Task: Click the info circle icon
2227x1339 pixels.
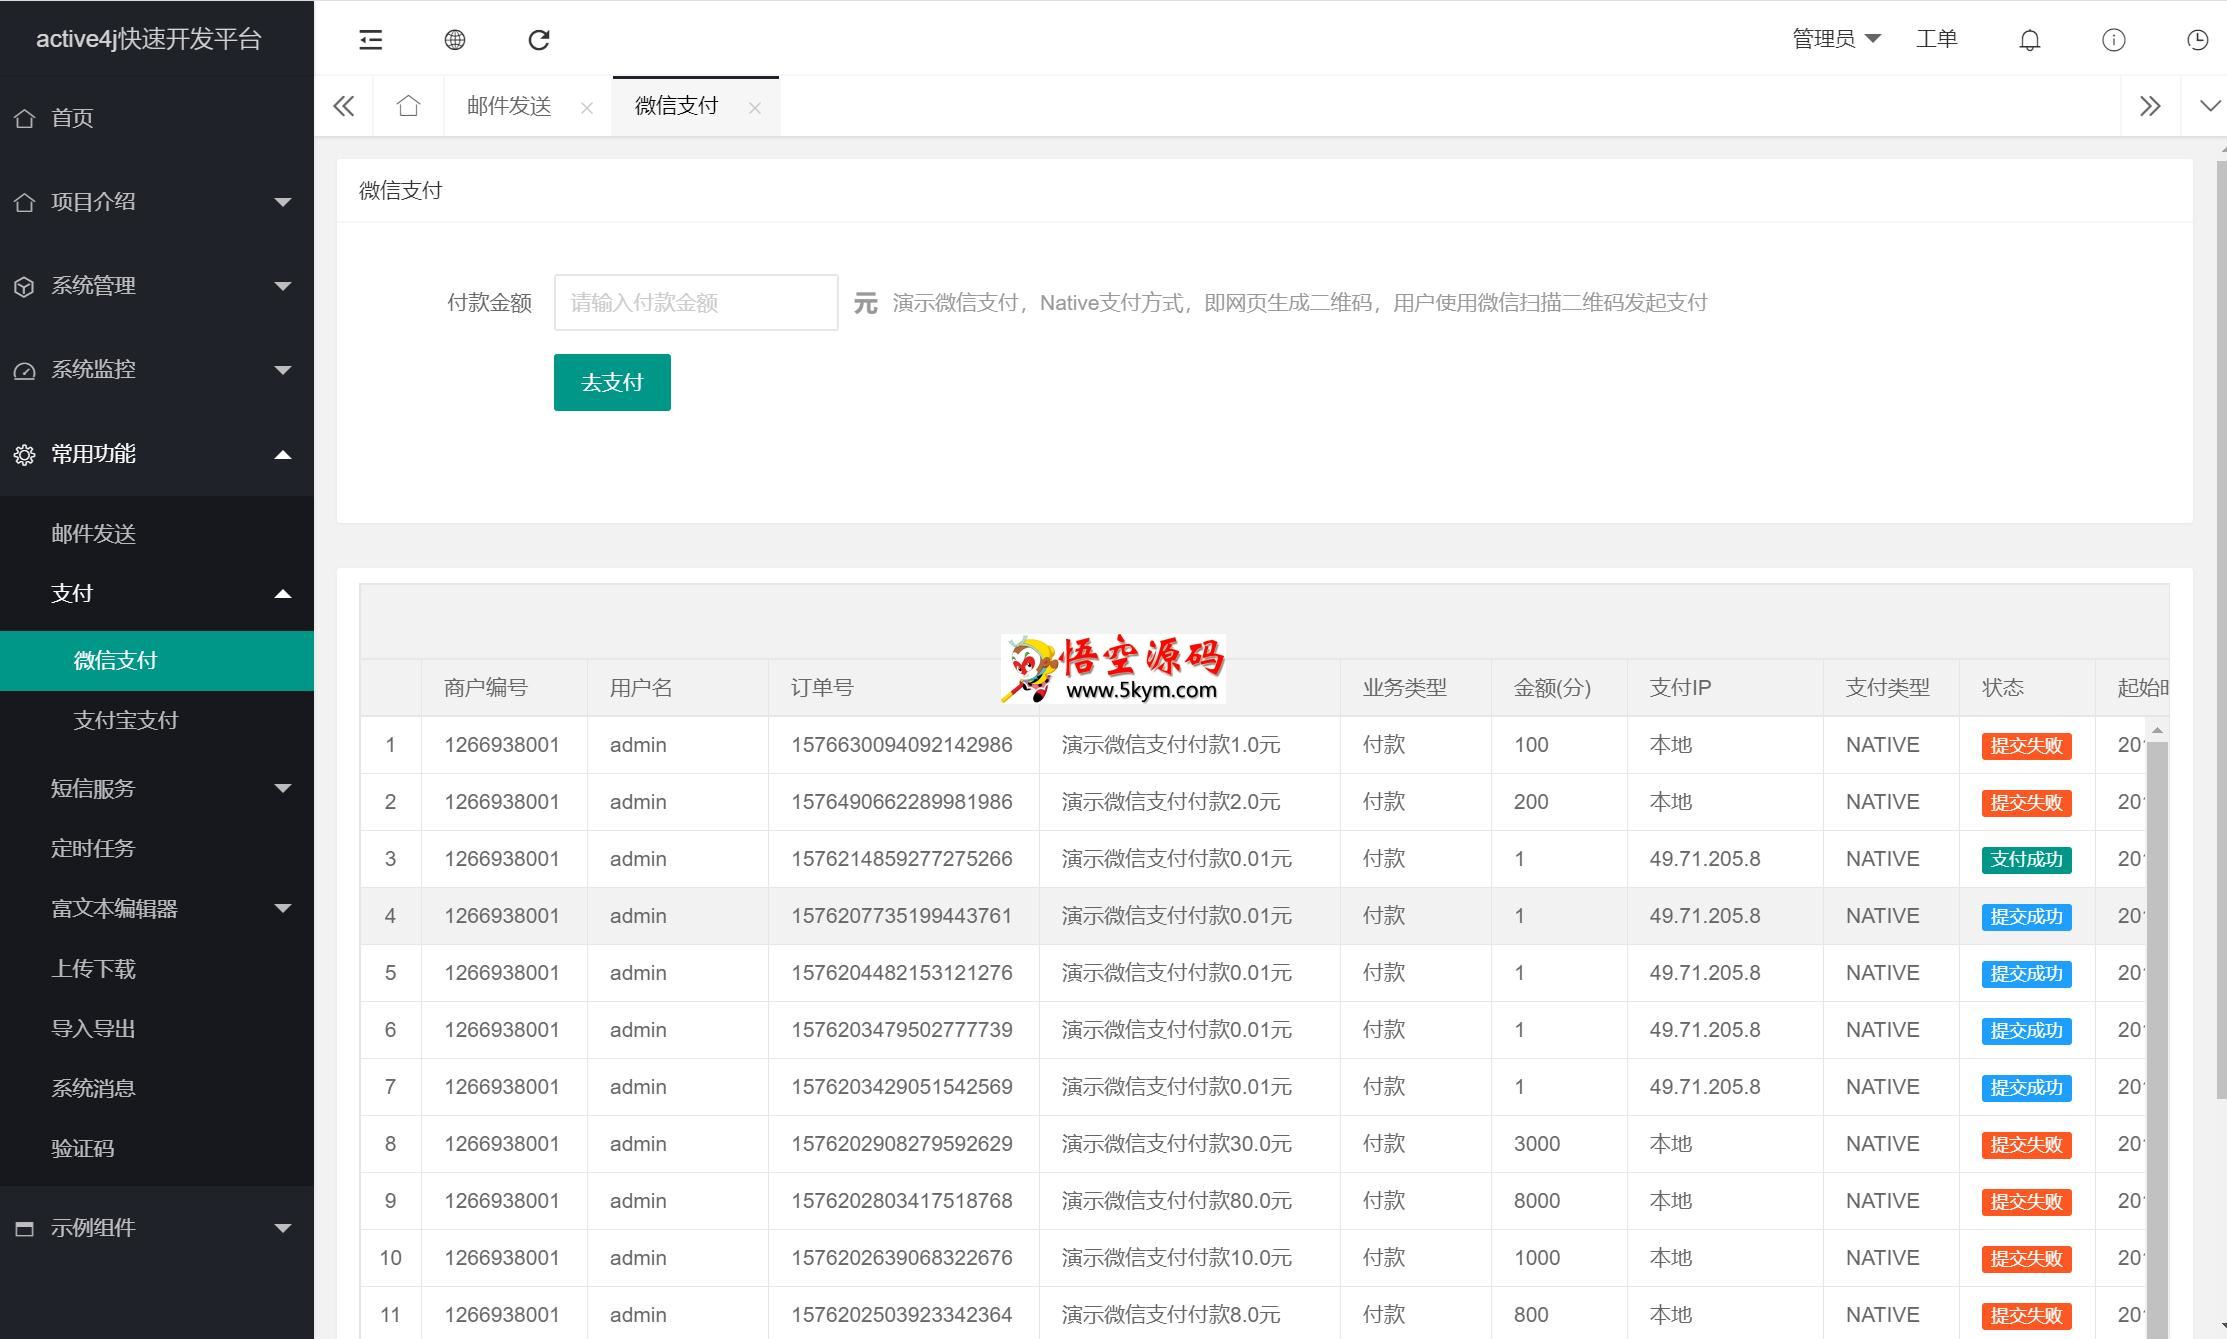Action: [x=2114, y=40]
